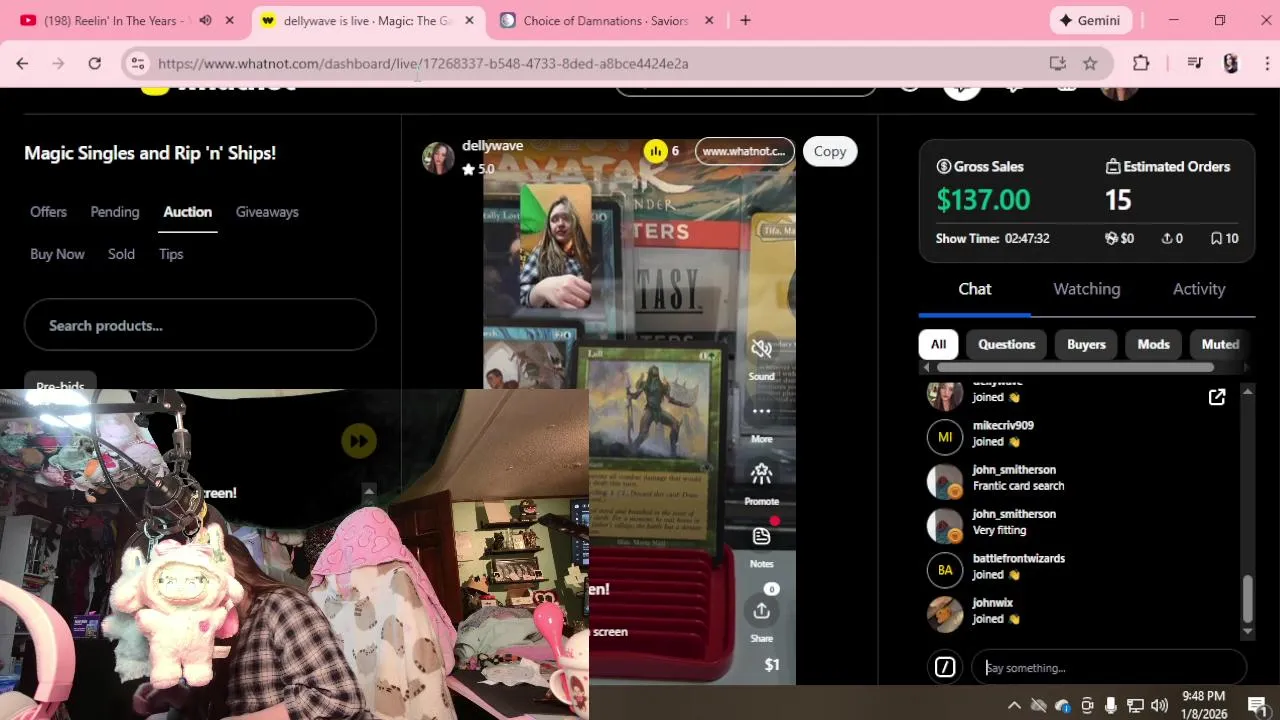The height and width of the screenshot is (720, 1280).
Task: Open a new browser tab
Action: 745,20
